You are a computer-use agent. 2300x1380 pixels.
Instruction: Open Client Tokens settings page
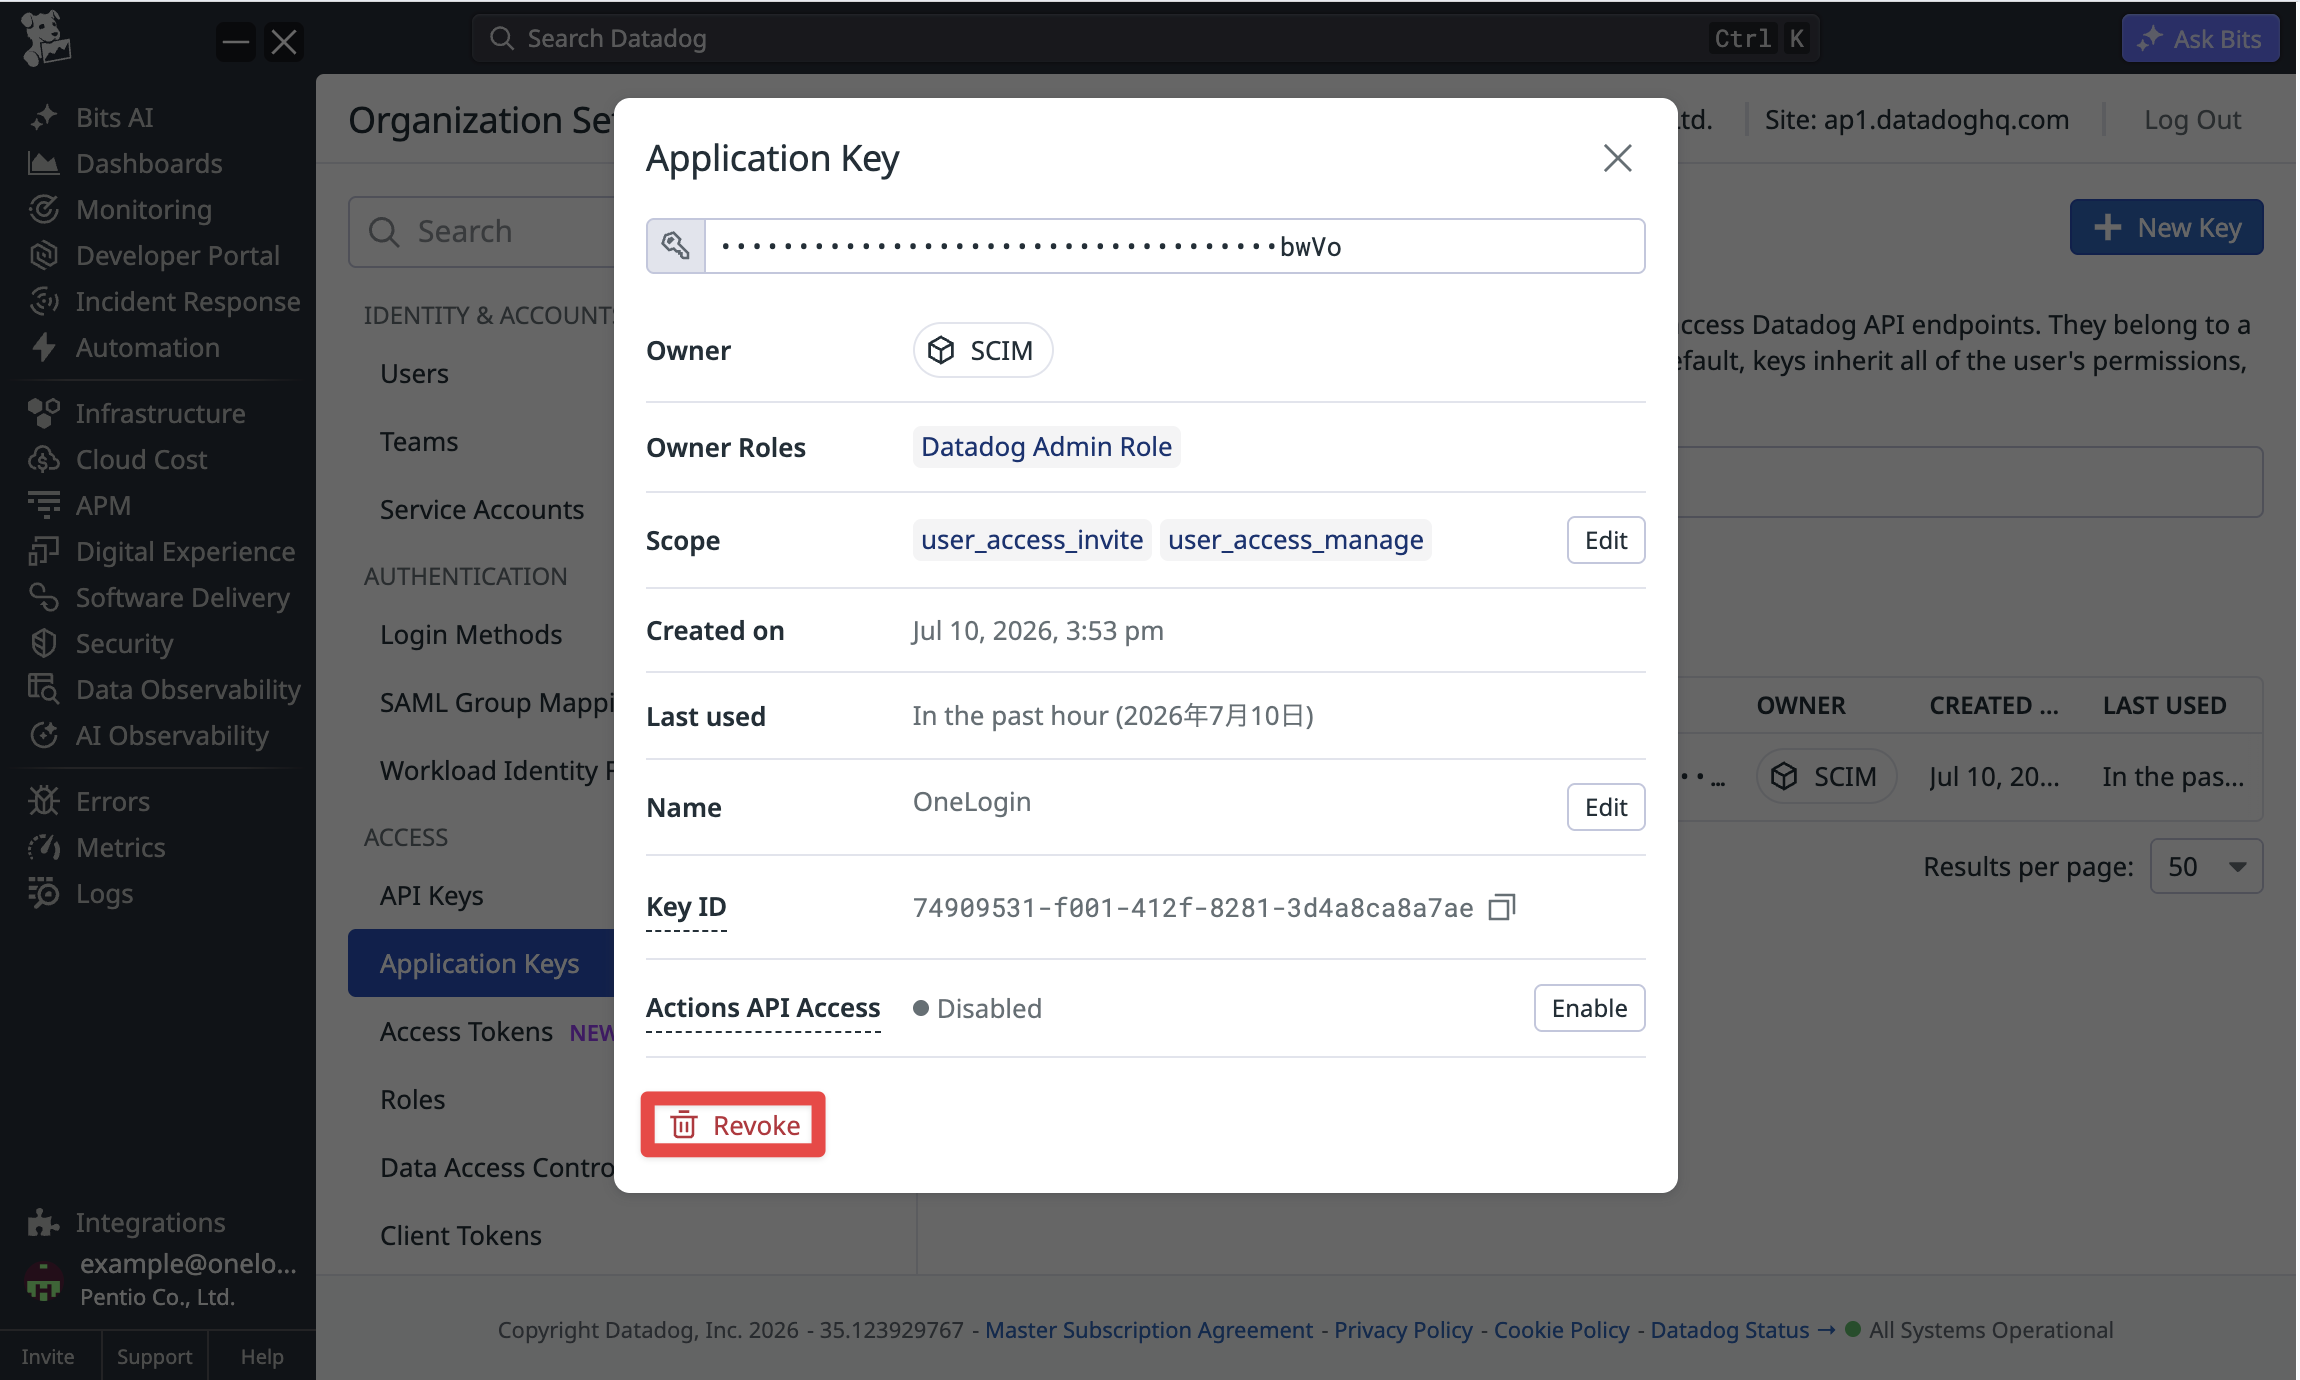(x=461, y=1235)
